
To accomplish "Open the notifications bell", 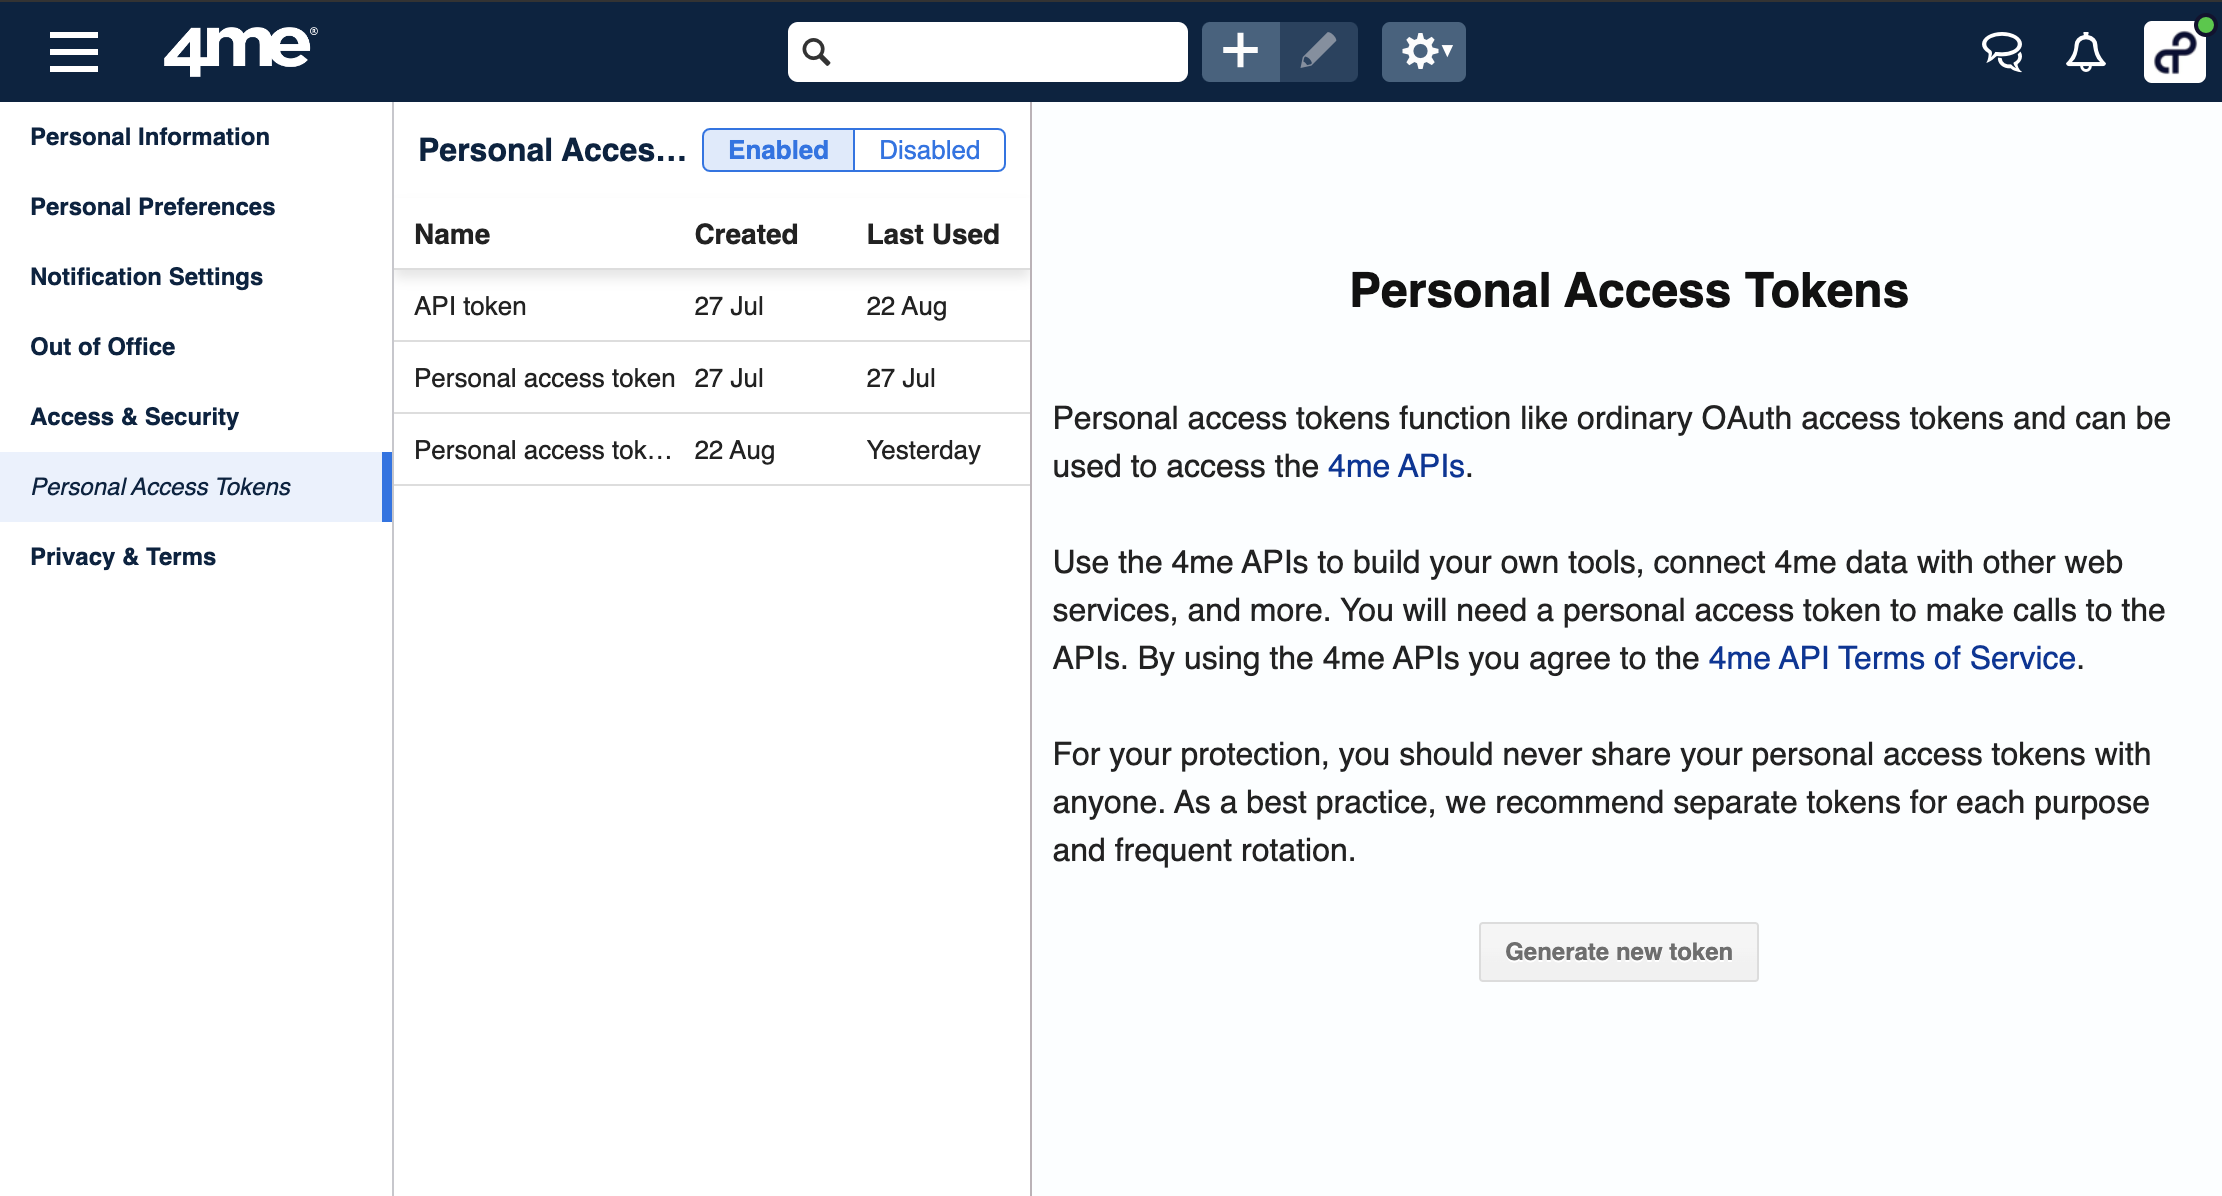I will (2085, 52).
